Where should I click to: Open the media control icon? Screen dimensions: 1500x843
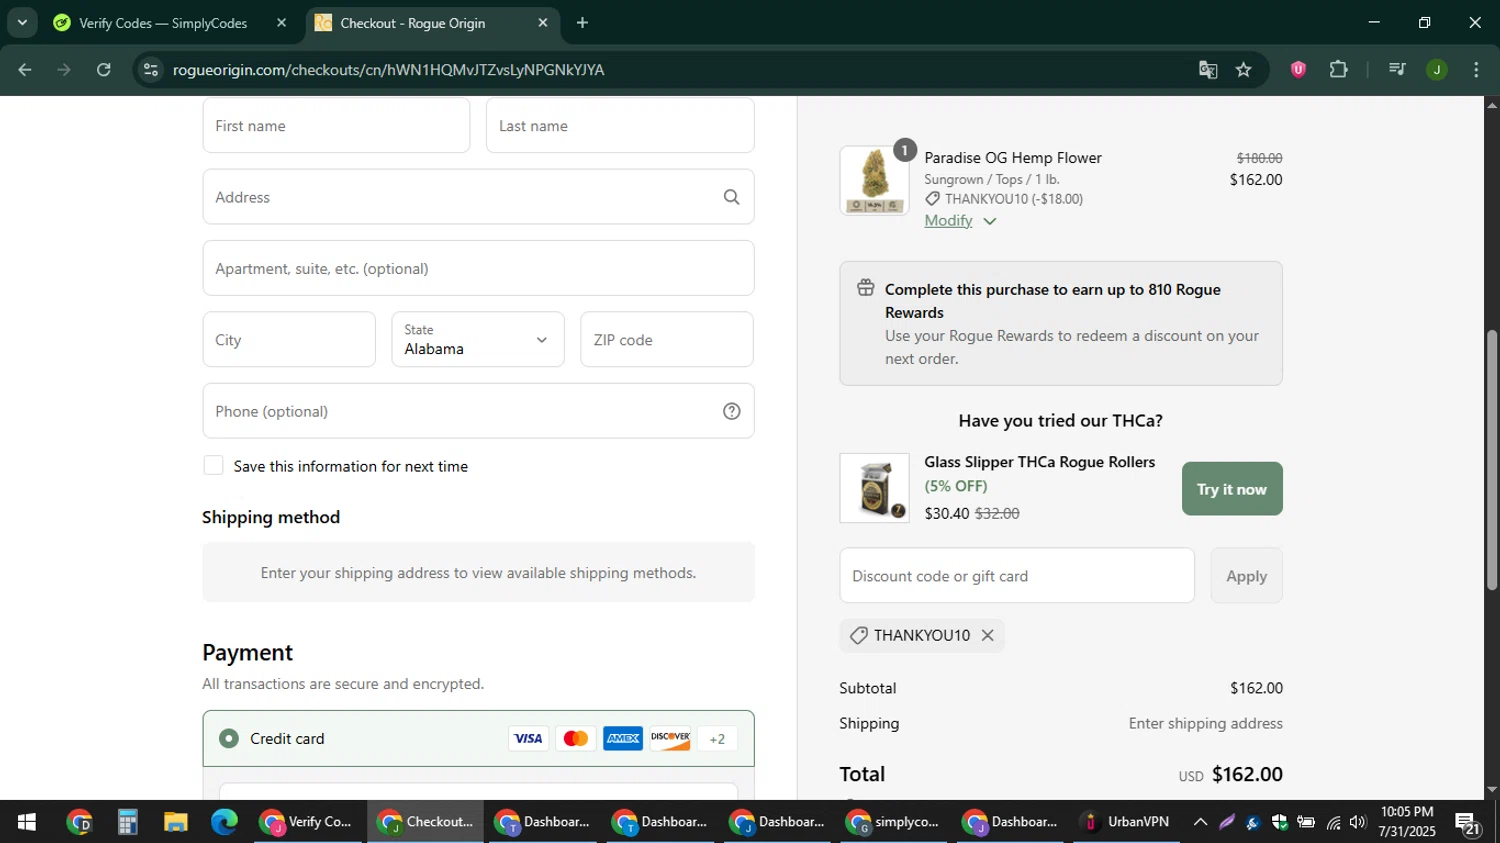point(1397,70)
